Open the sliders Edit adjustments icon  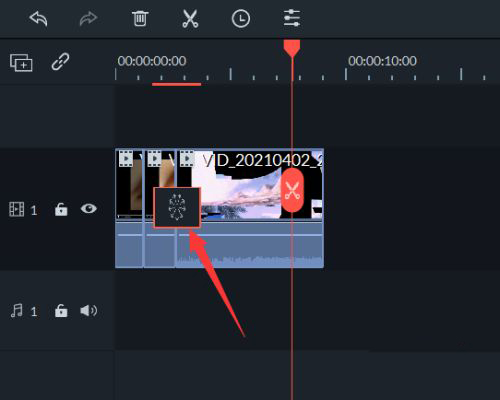click(292, 18)
